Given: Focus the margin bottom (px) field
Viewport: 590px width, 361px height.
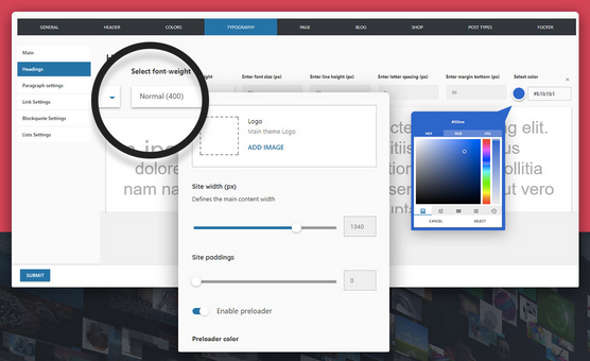Looking at the screenshot, I should tap(476, 92).
